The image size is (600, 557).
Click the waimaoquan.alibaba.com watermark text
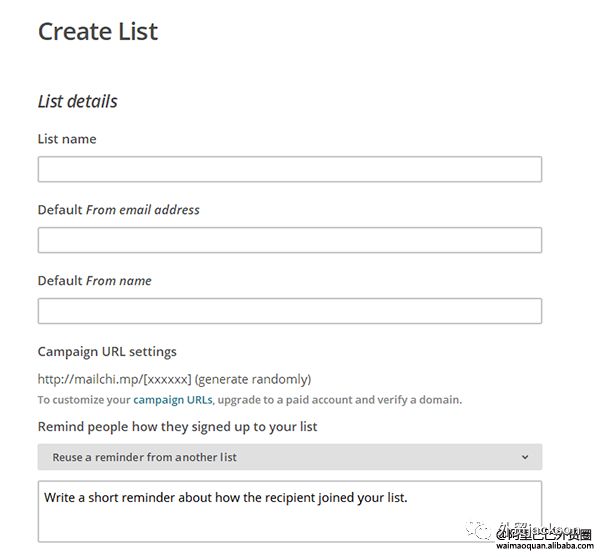tap(543, 546)
